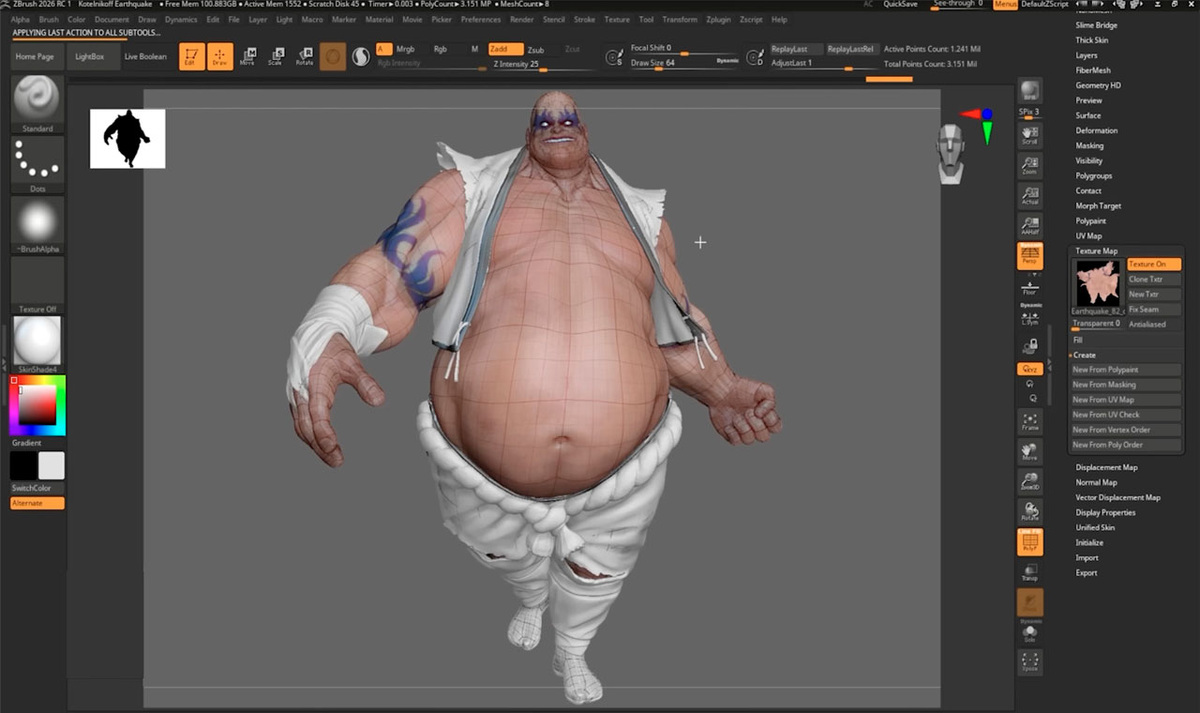Click the Gizmo 3D circle icon
Image resolution: width=1200 pixels, height=713 pixels.
tap(333, 57)
